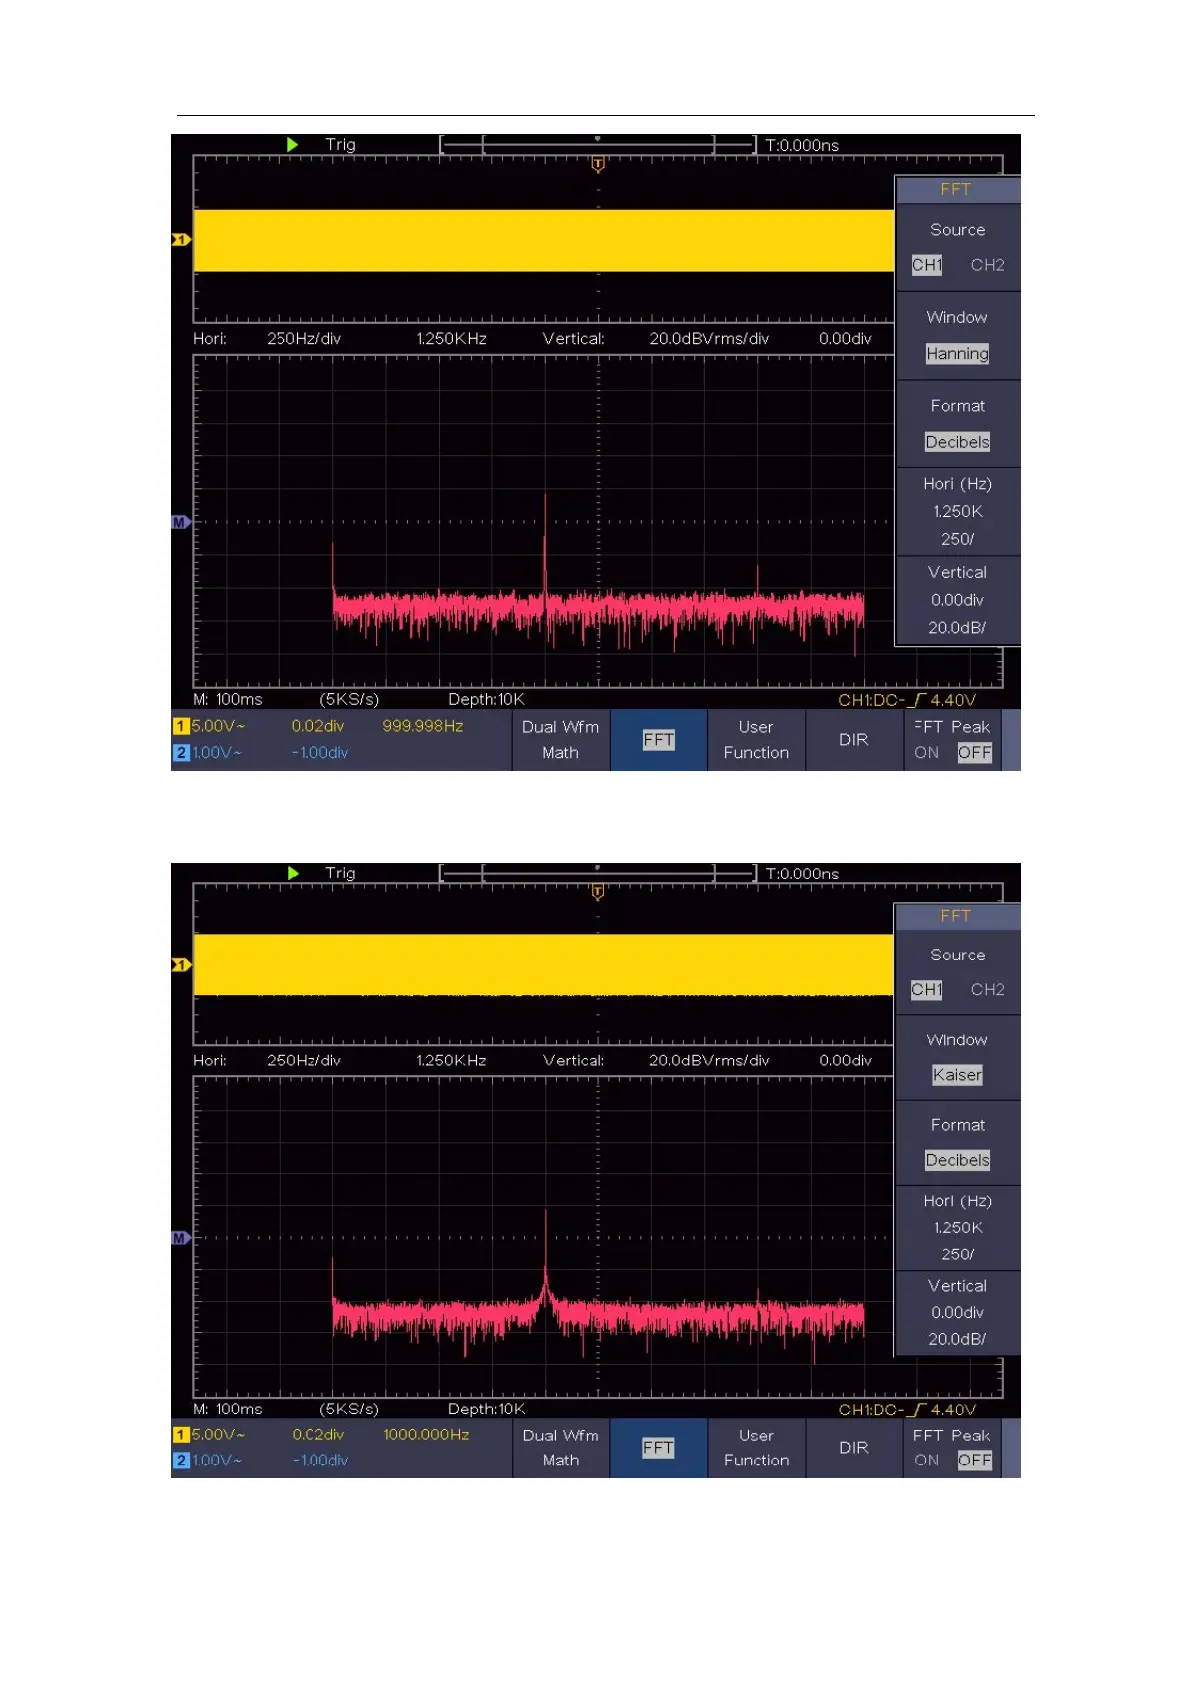This screenshot has width=1191, height=1684.
Task: Turn FFT Peak ON in Kaiser screenshot
Action: 926,1460
